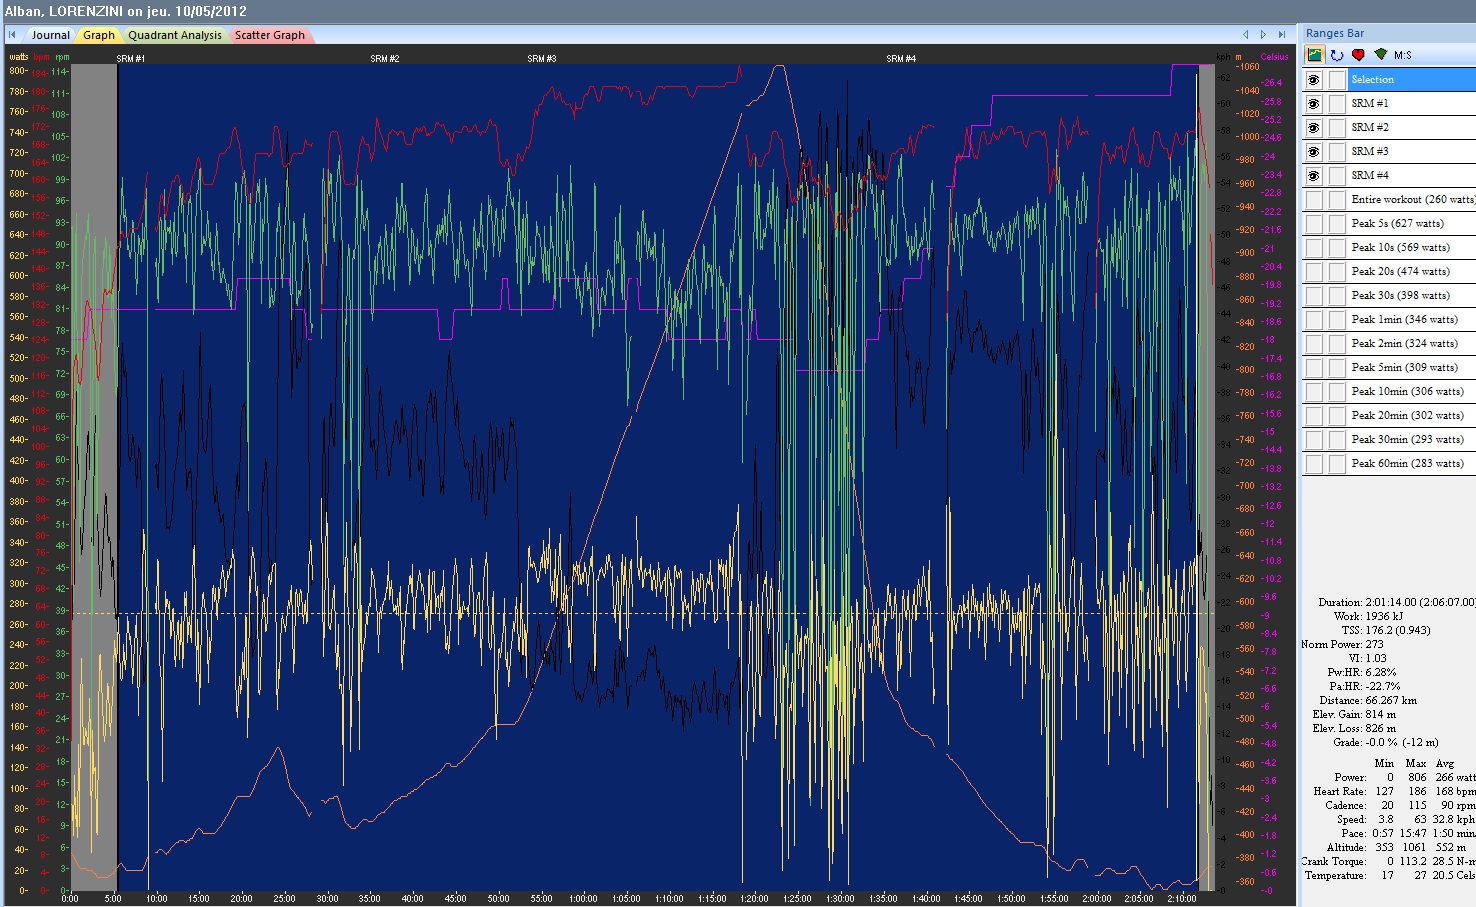Image resolution: width=1476 pixels, height=907 pixels.
Task: Show the Peak 20min range visibility box
Action: click(x=1314, y=416)
